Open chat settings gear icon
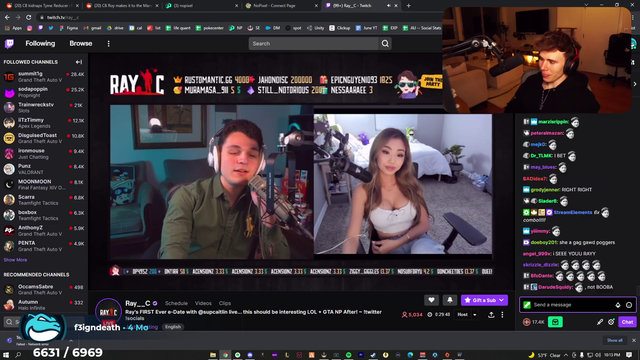Screen dimensions: 640x360 [611, 322]
